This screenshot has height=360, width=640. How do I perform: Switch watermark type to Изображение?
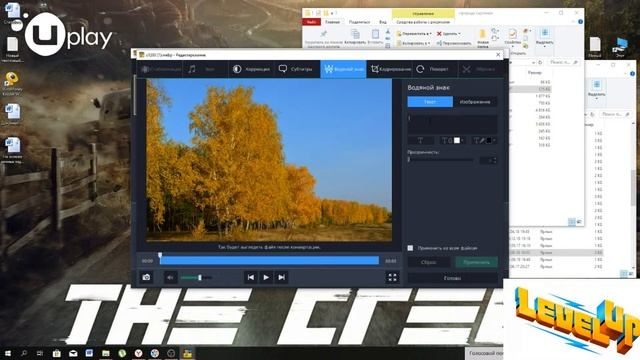pyautogui.click(x=475, y=102)
